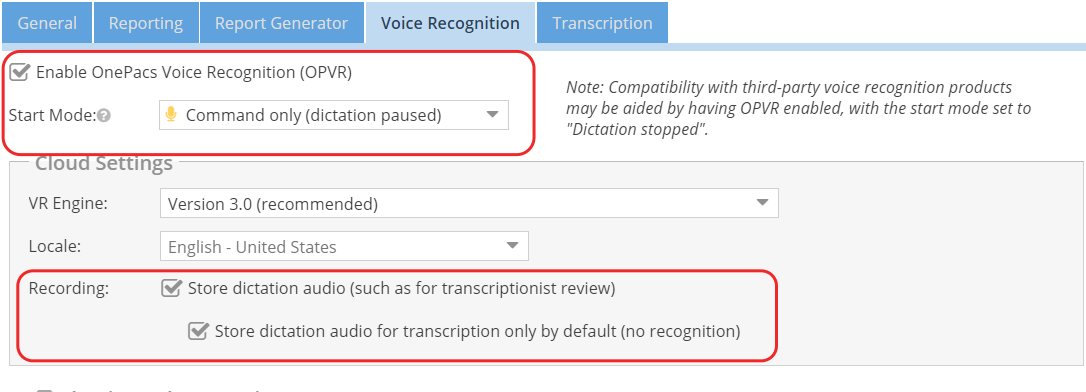1086x392 pixels.
Task: Open the Version 3.0 VR Engine dropdown
Action: [x=469, y=203]
